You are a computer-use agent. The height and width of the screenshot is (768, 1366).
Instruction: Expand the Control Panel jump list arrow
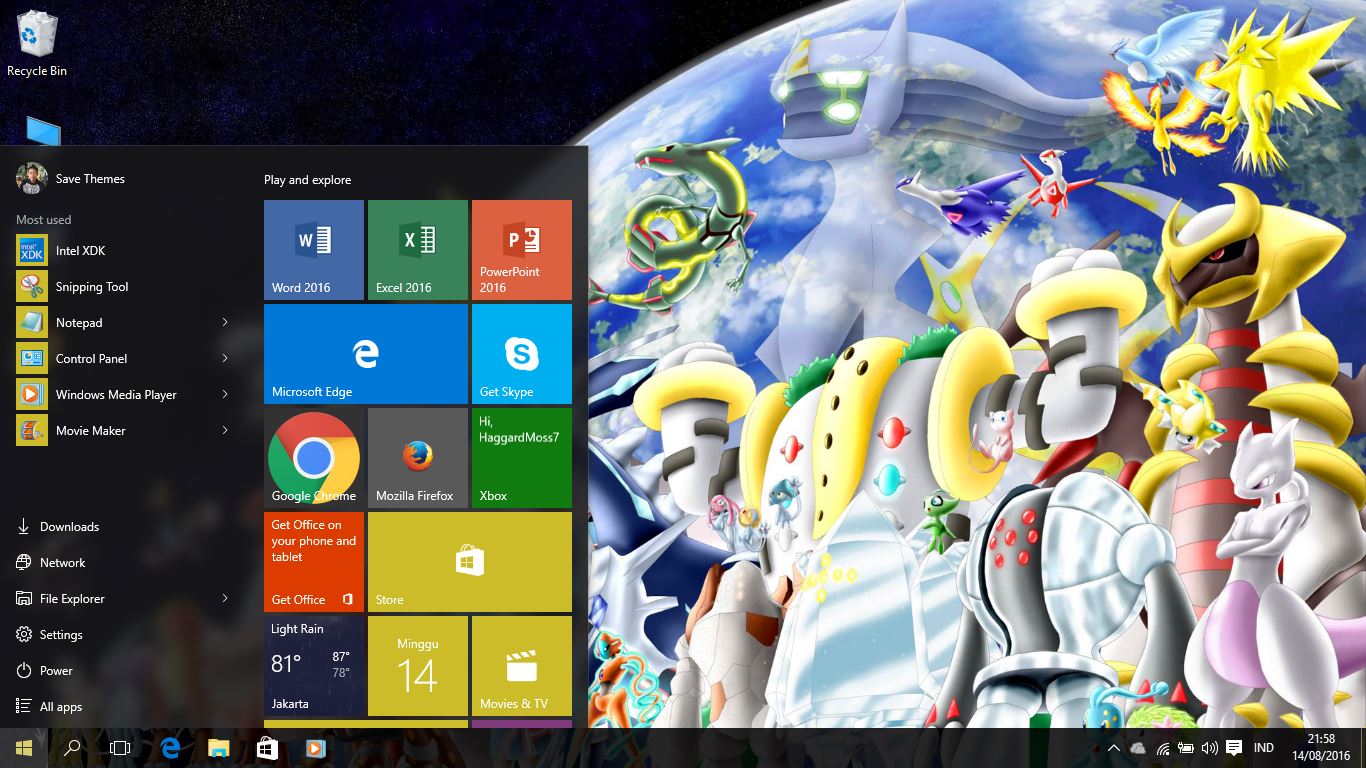coord(225,358)
